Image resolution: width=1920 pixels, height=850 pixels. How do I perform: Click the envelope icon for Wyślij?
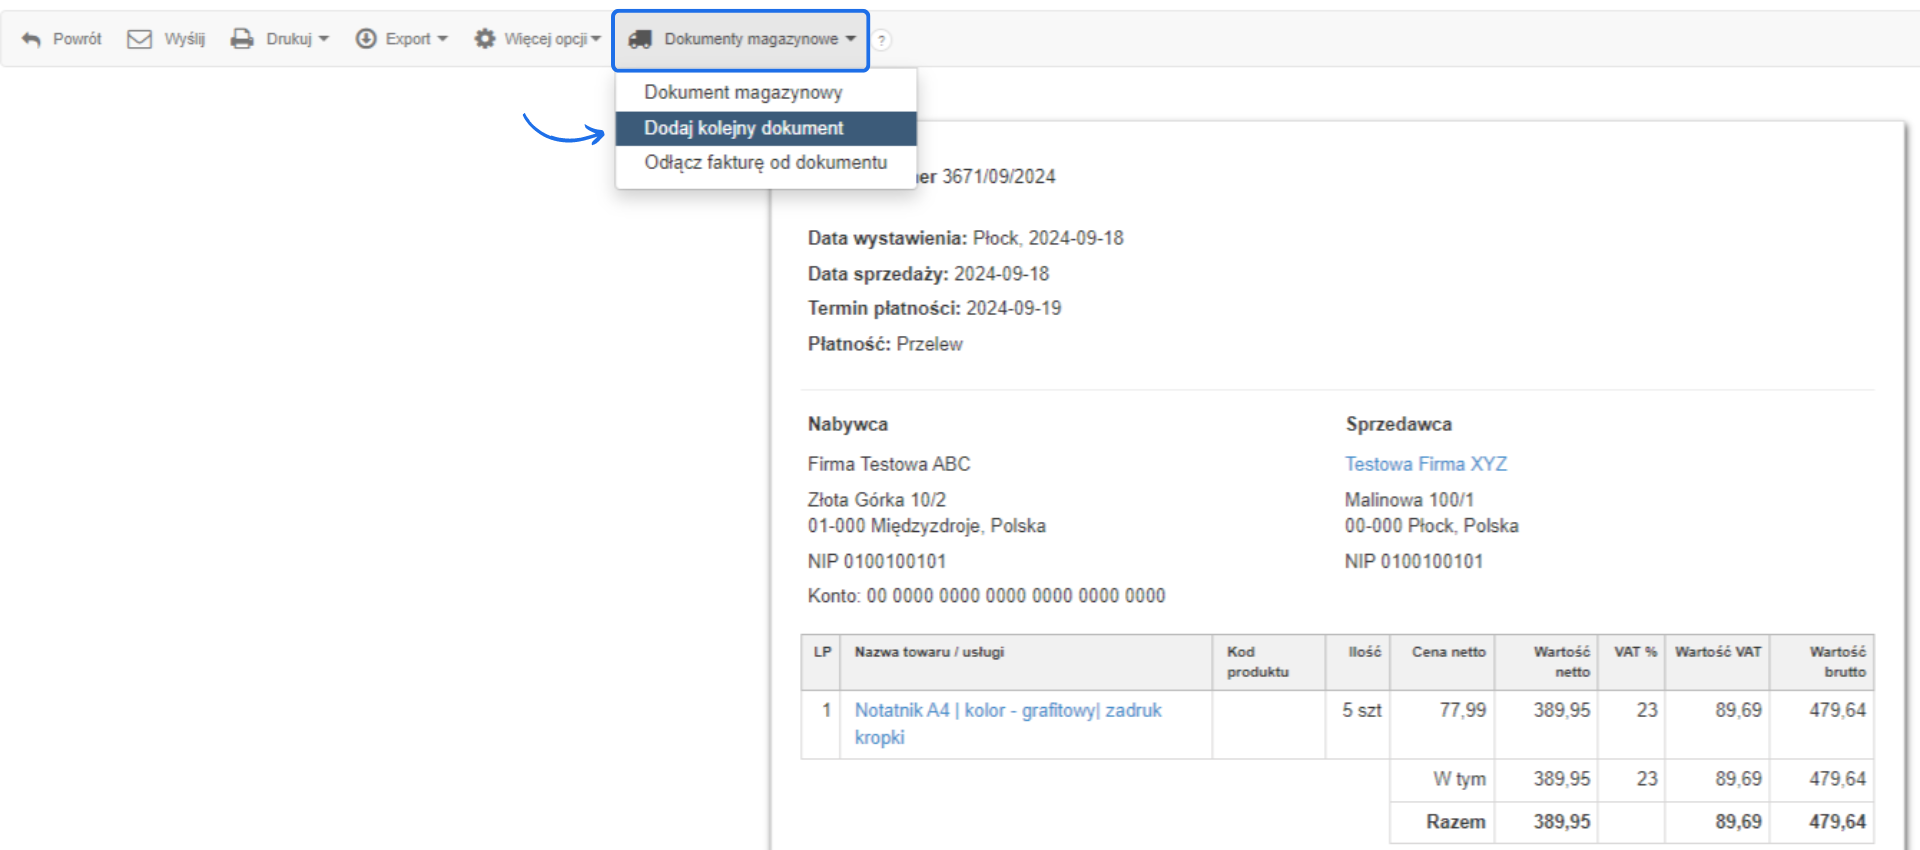[x=139, y=39]
